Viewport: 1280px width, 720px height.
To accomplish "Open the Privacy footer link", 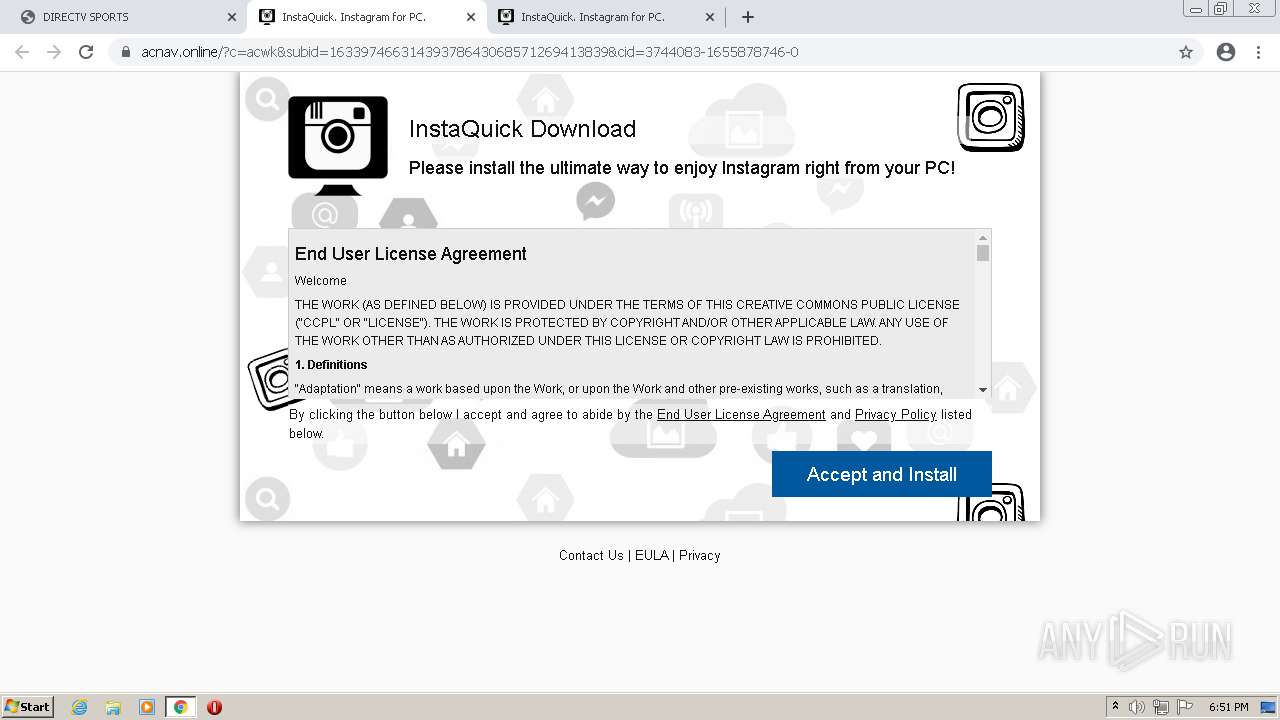I will [x=699, y=555].
